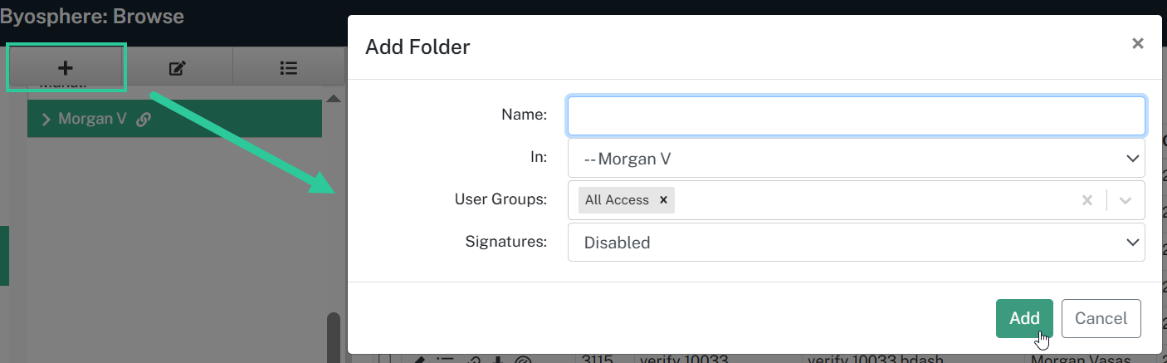Expand the User Groups options arrow
The height and width of the screenshot is (363, 1167).
(1125, 200)
